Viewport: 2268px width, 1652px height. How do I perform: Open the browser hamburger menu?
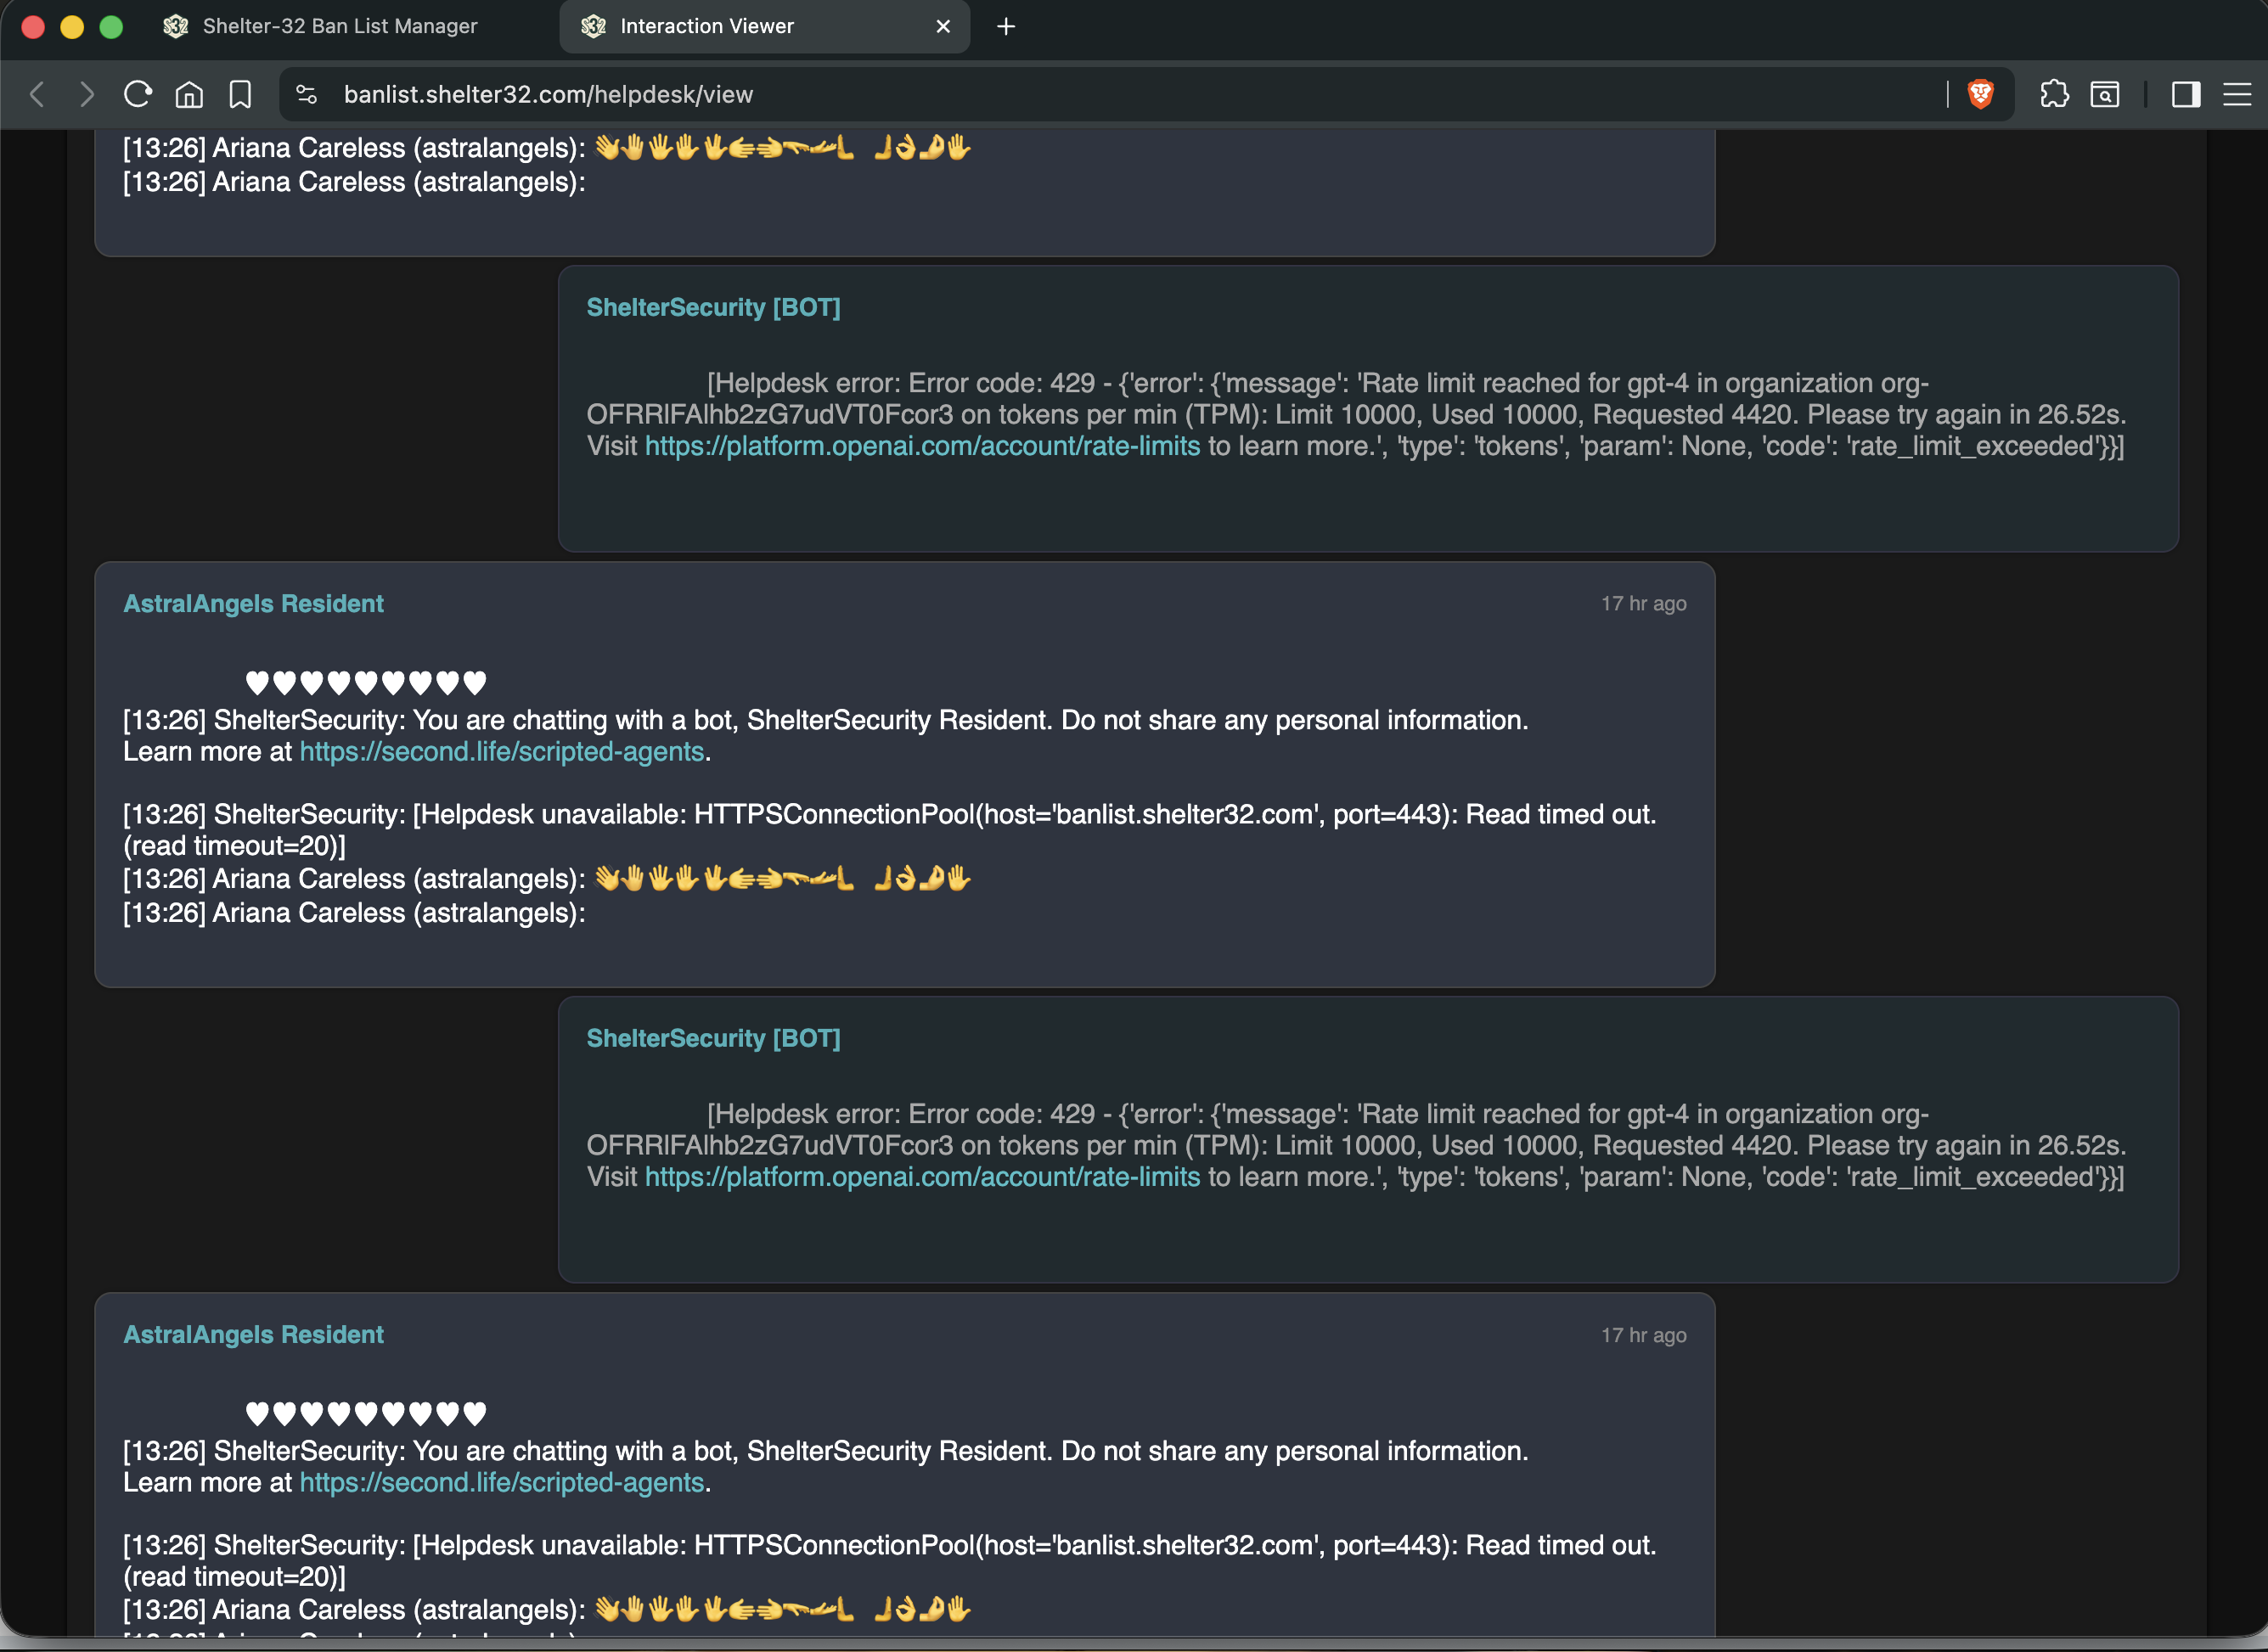(2237, 94)
